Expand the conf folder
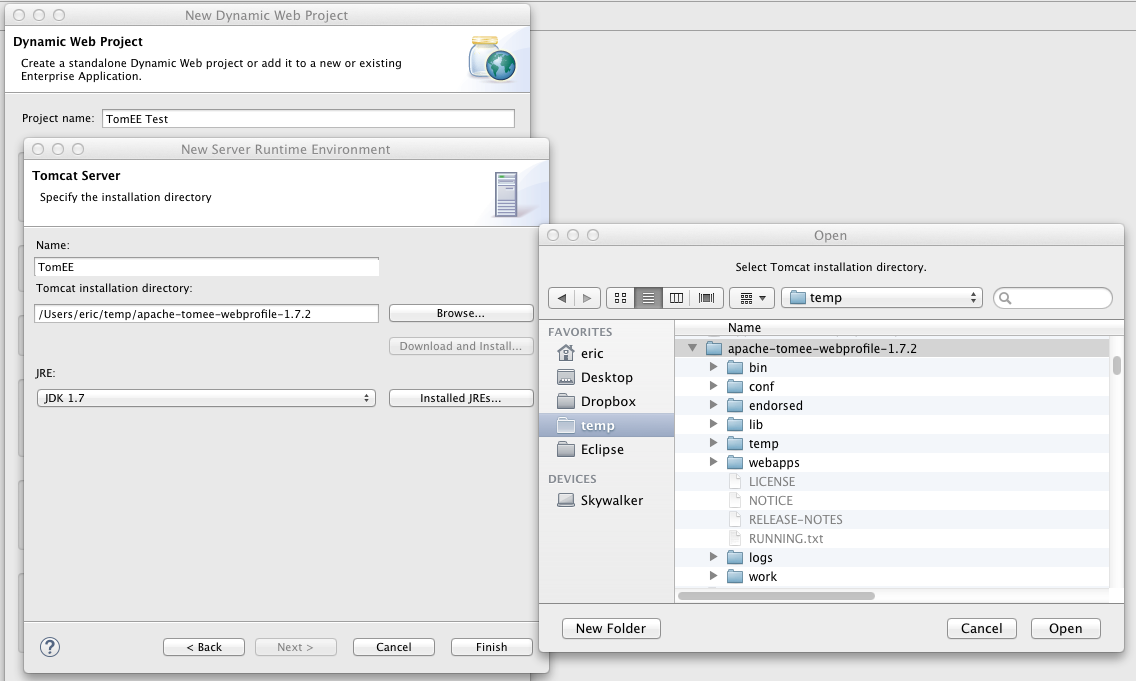1136x681 pixels. pyautogui.click(x=714, y=386)
